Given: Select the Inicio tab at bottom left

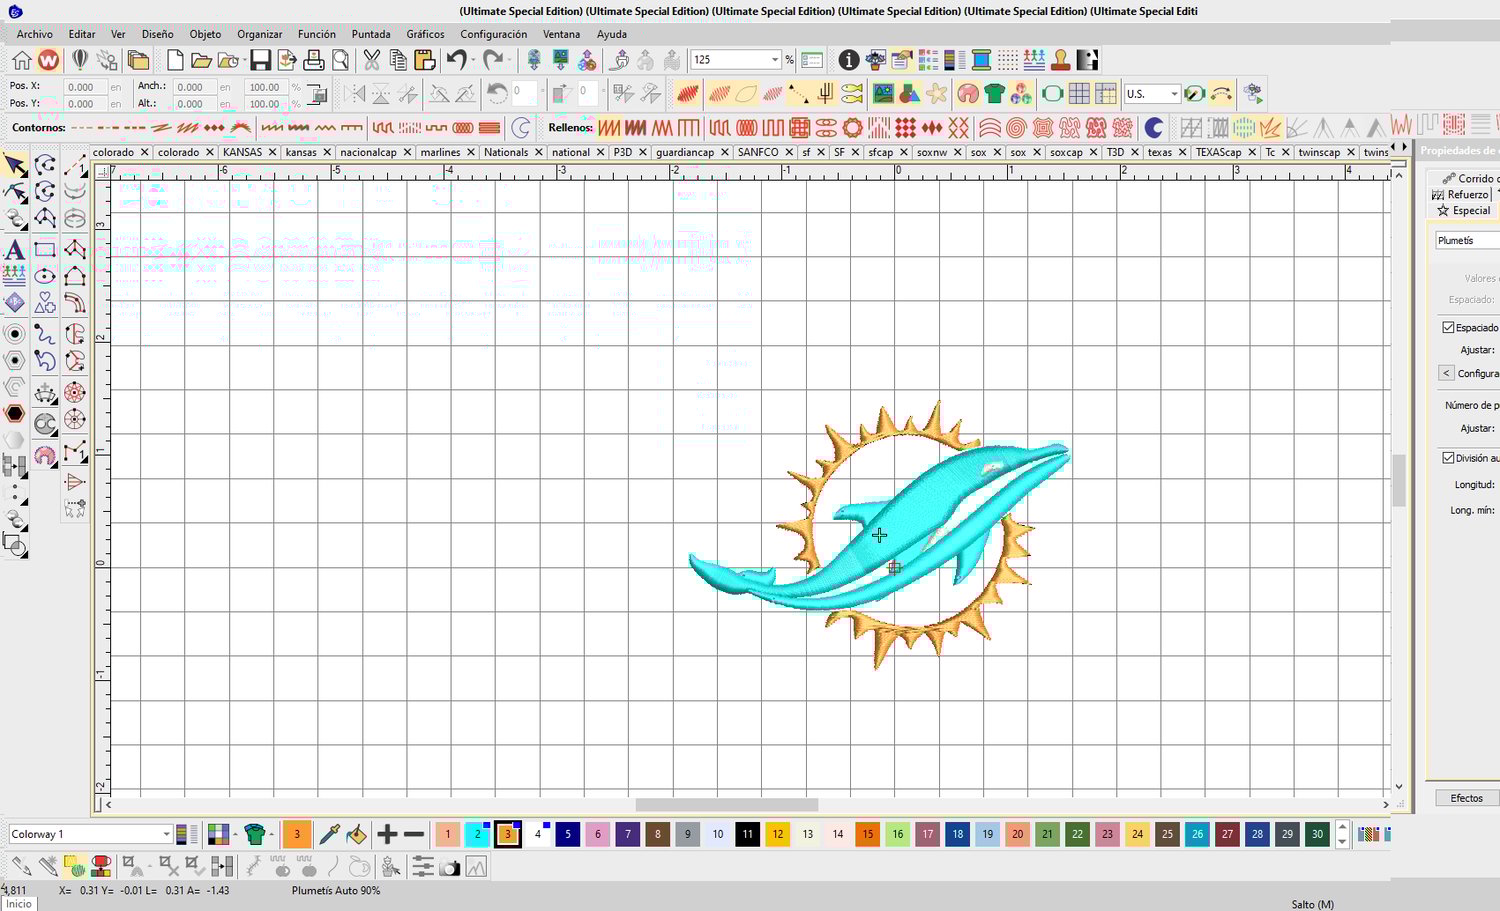Looking at the screenshot, I should tap(19, 904).
